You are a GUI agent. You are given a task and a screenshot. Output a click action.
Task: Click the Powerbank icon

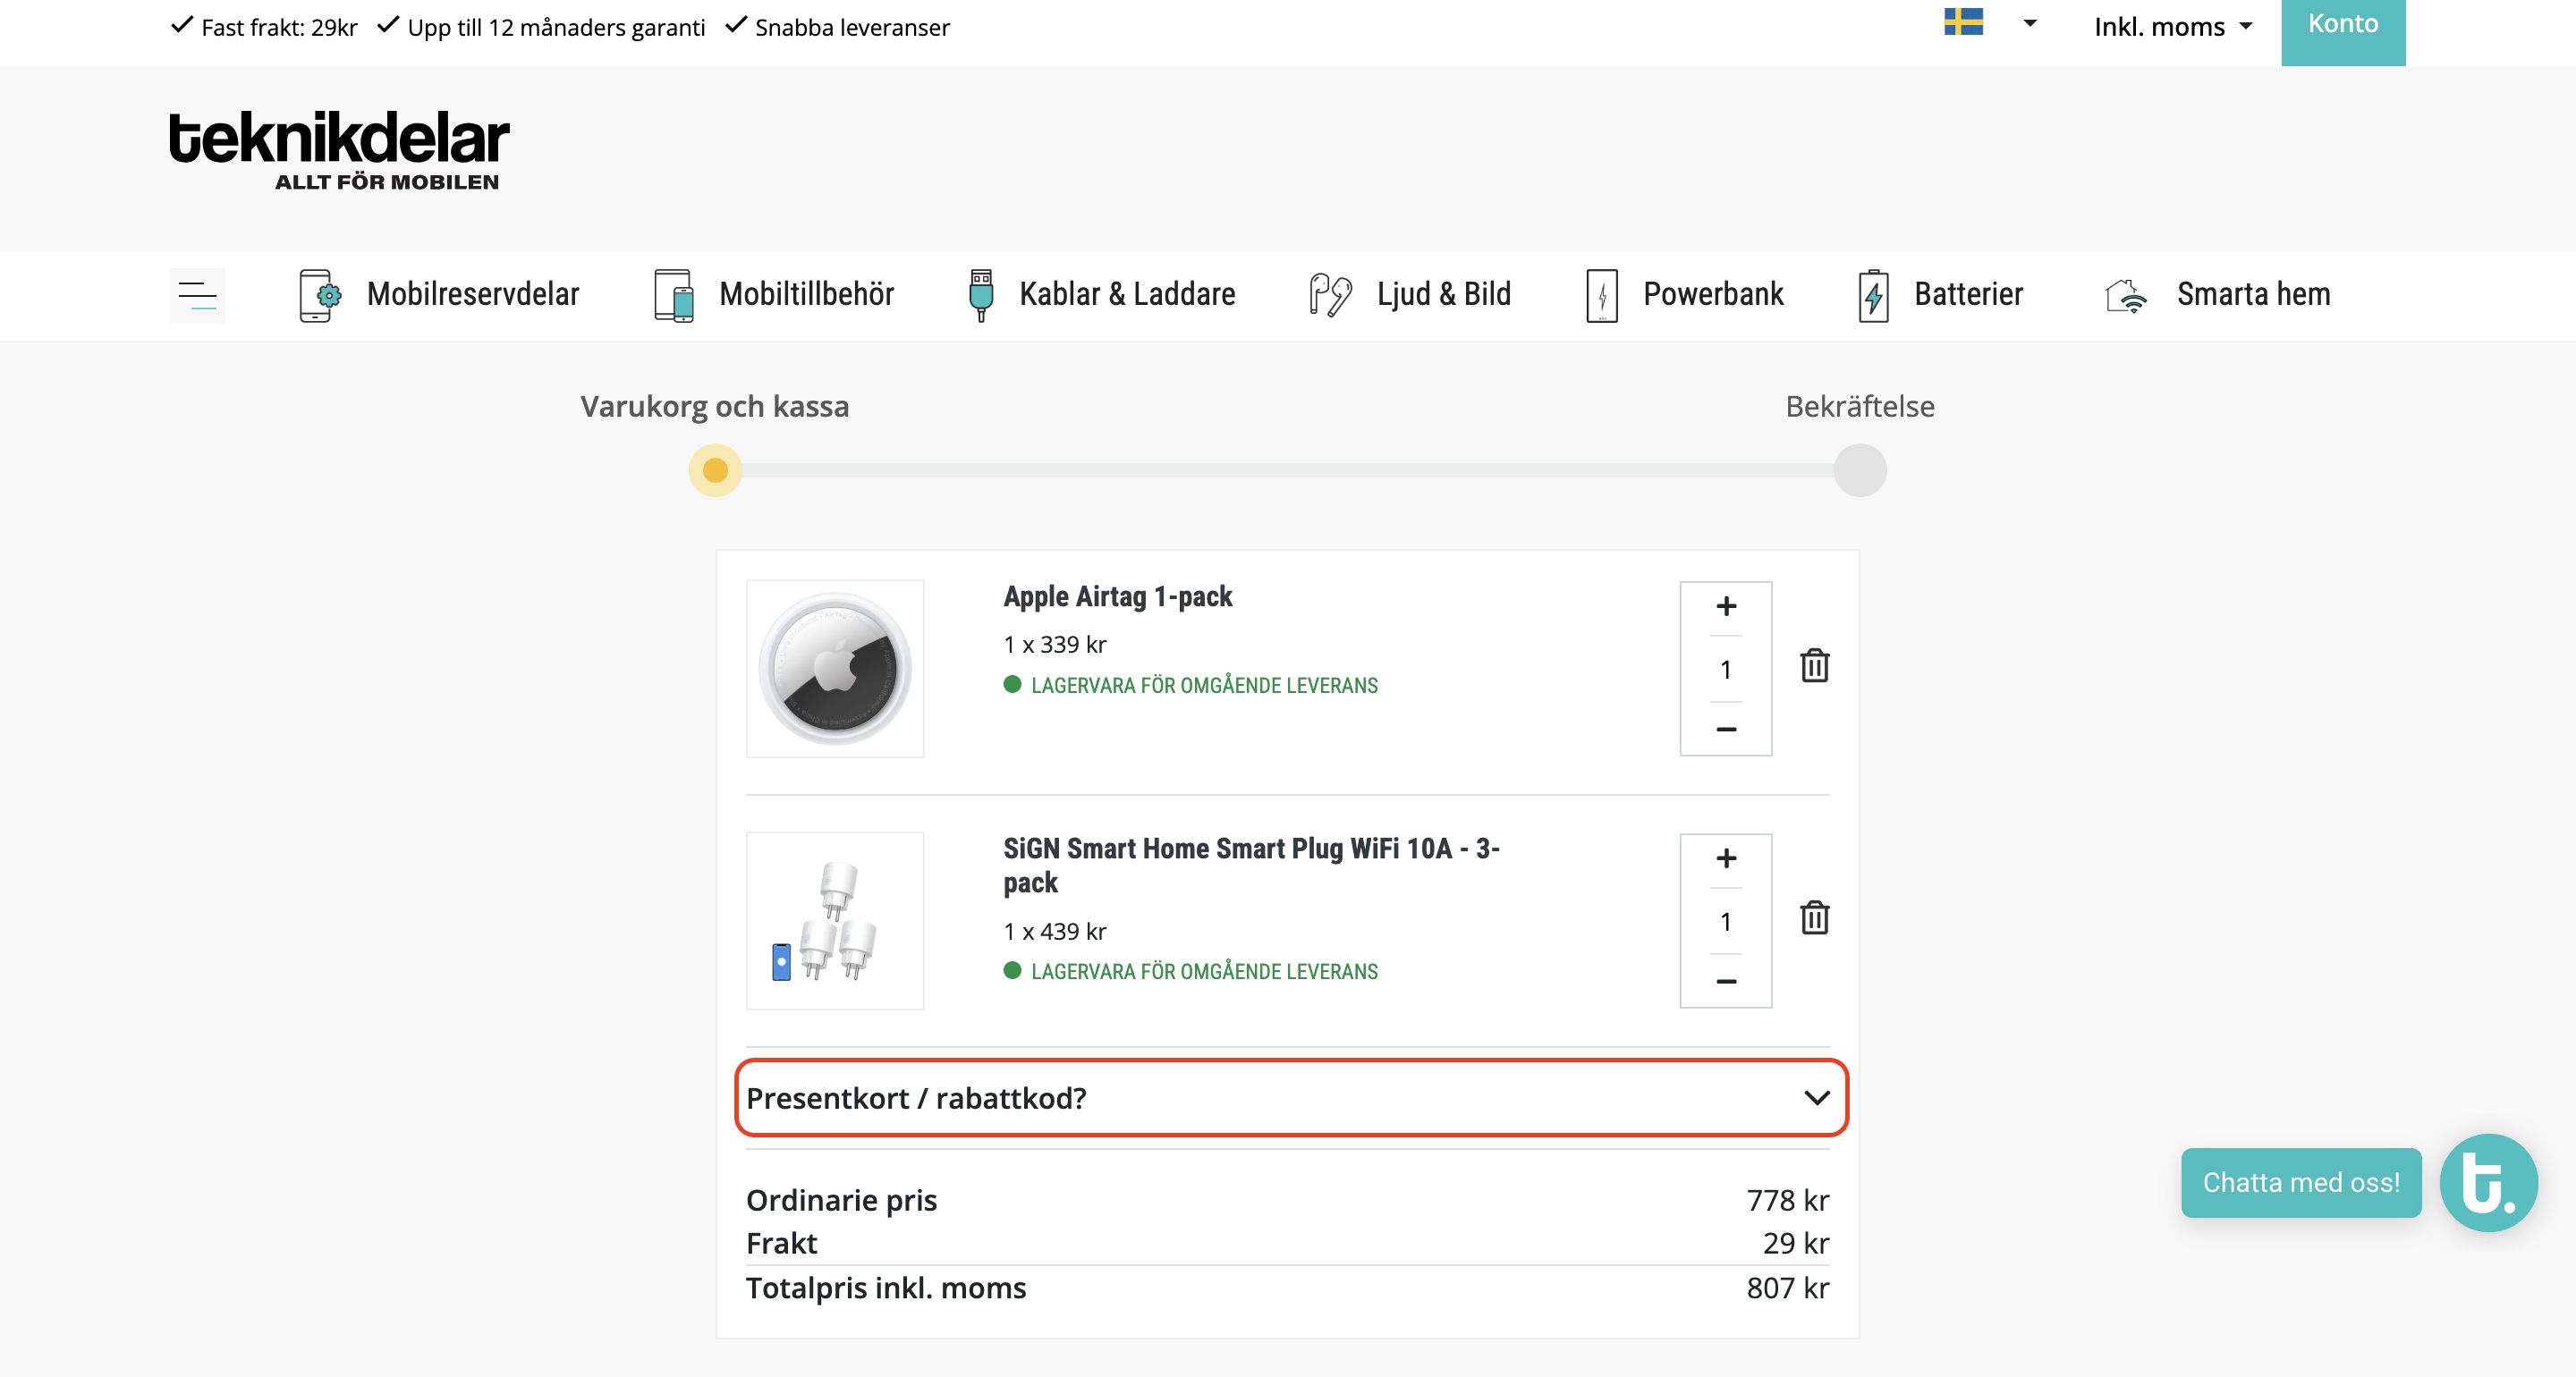[1601, 295]
